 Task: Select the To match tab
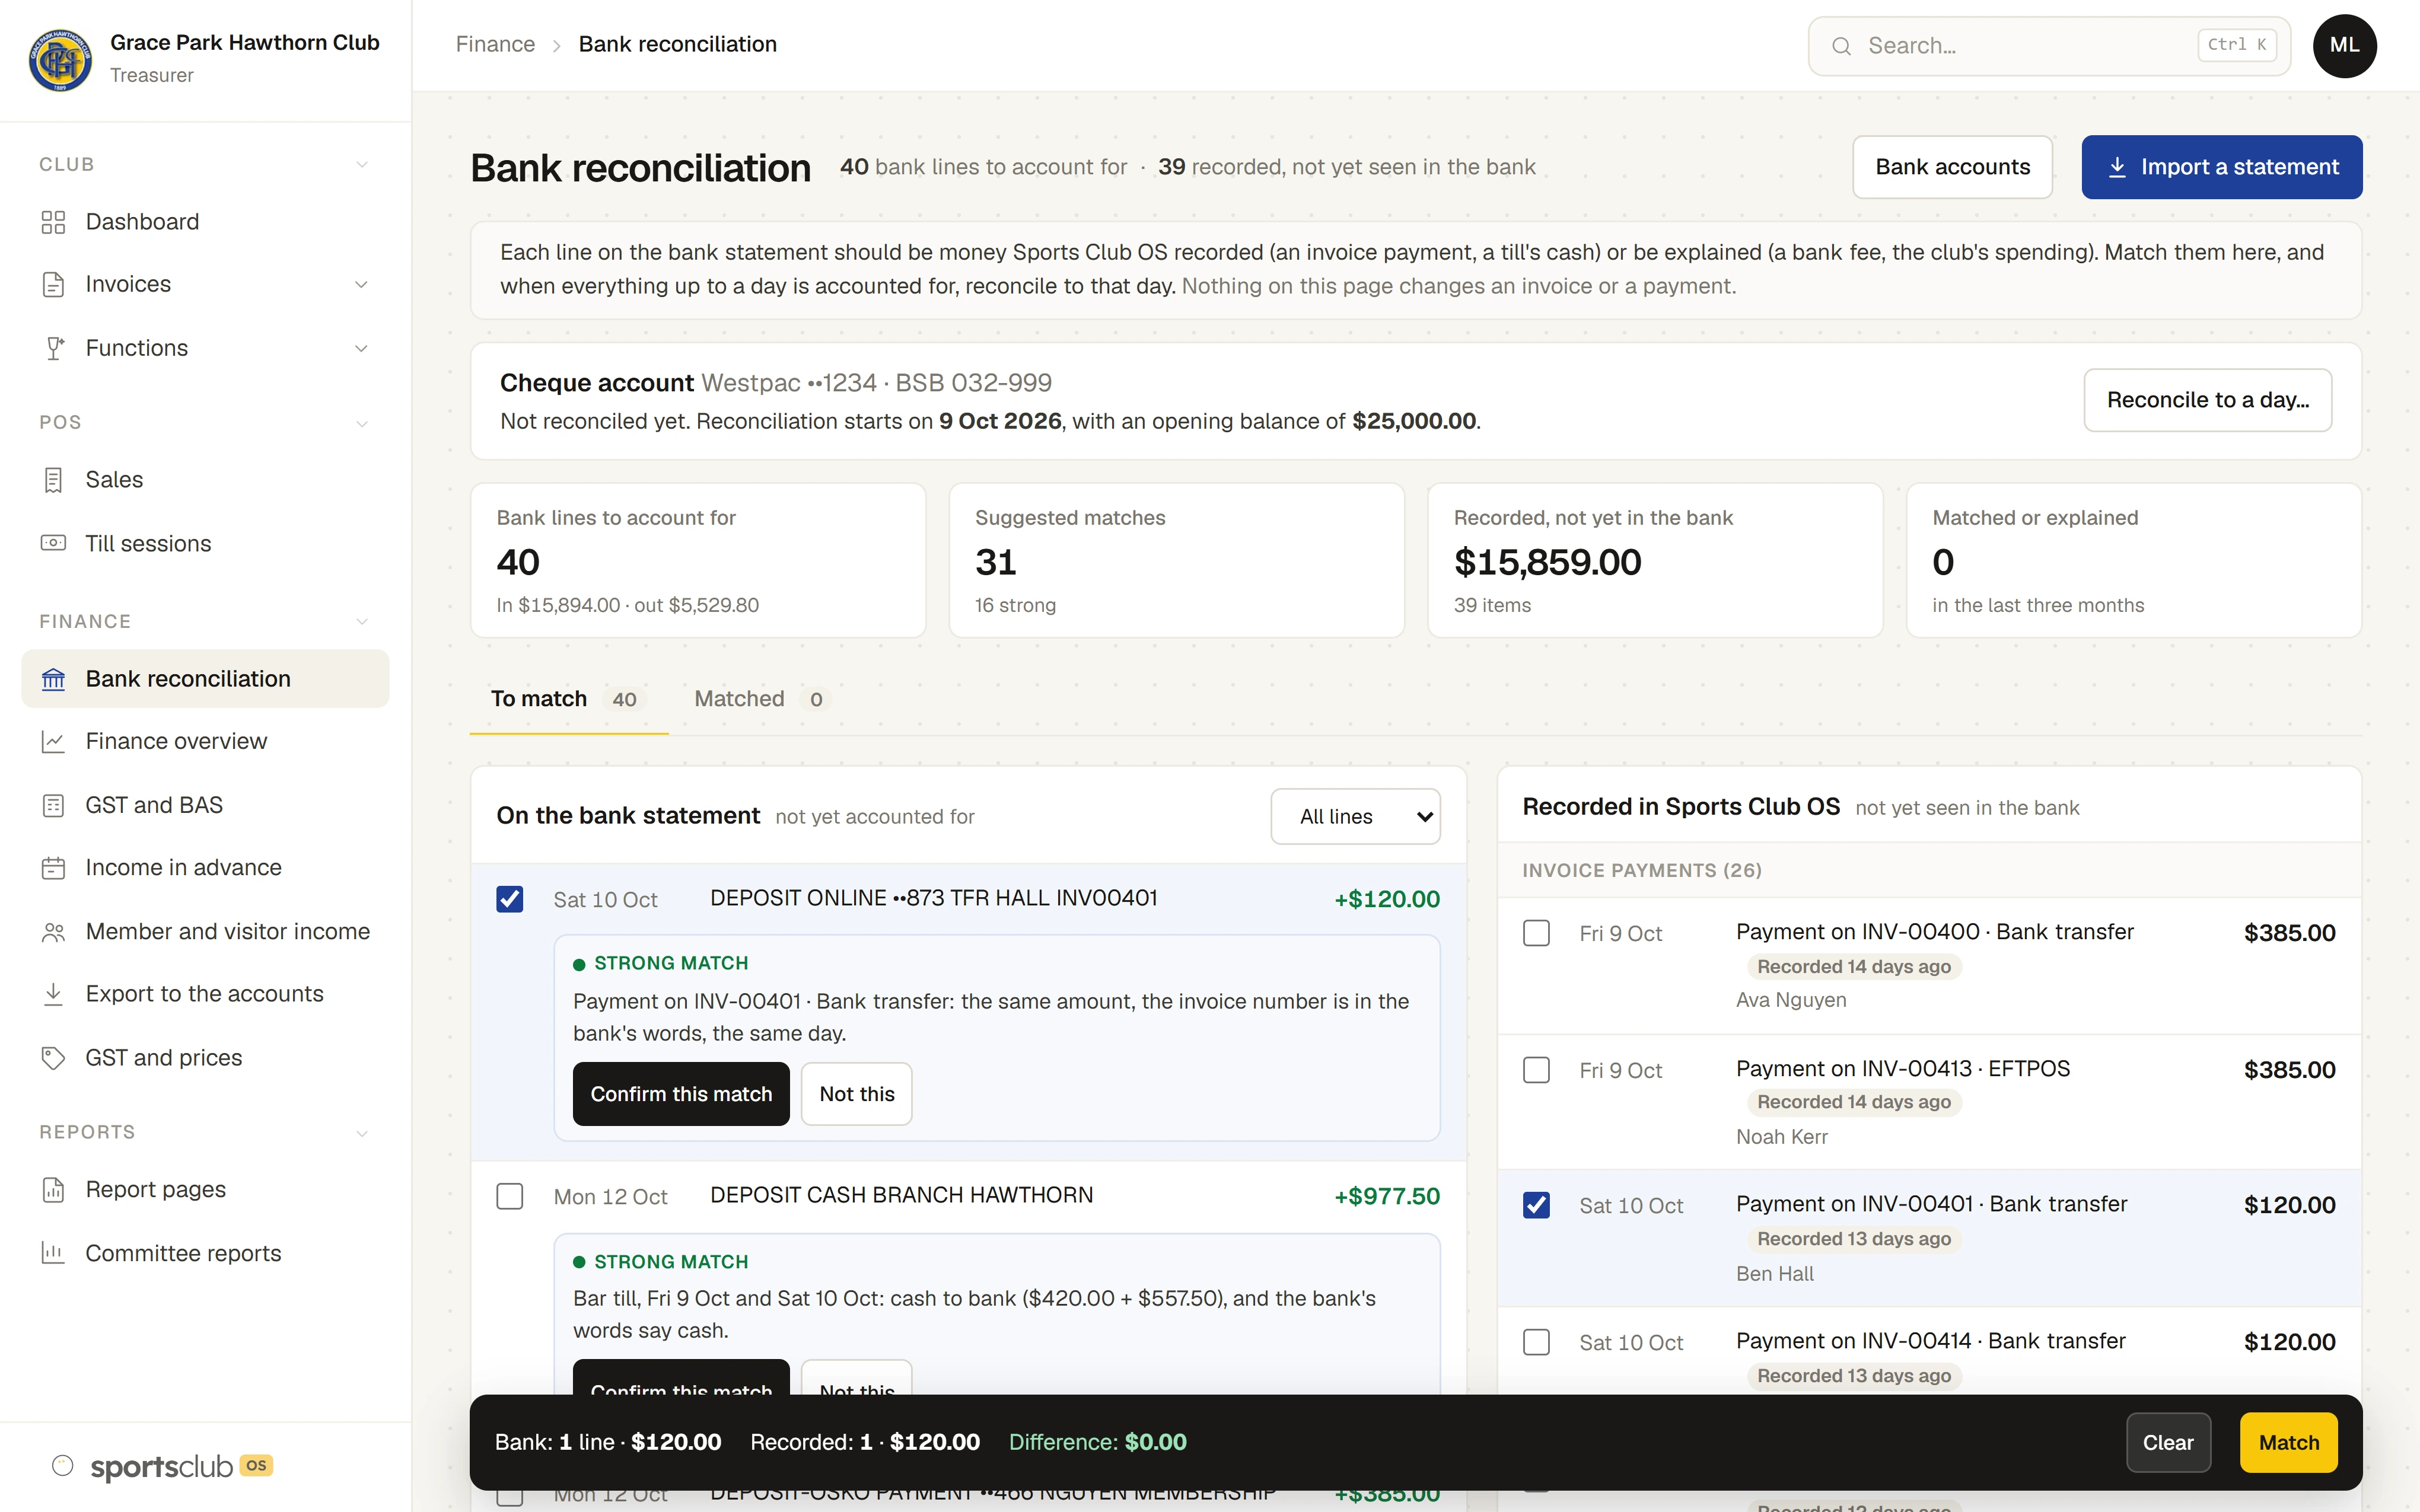pos(568,699)
